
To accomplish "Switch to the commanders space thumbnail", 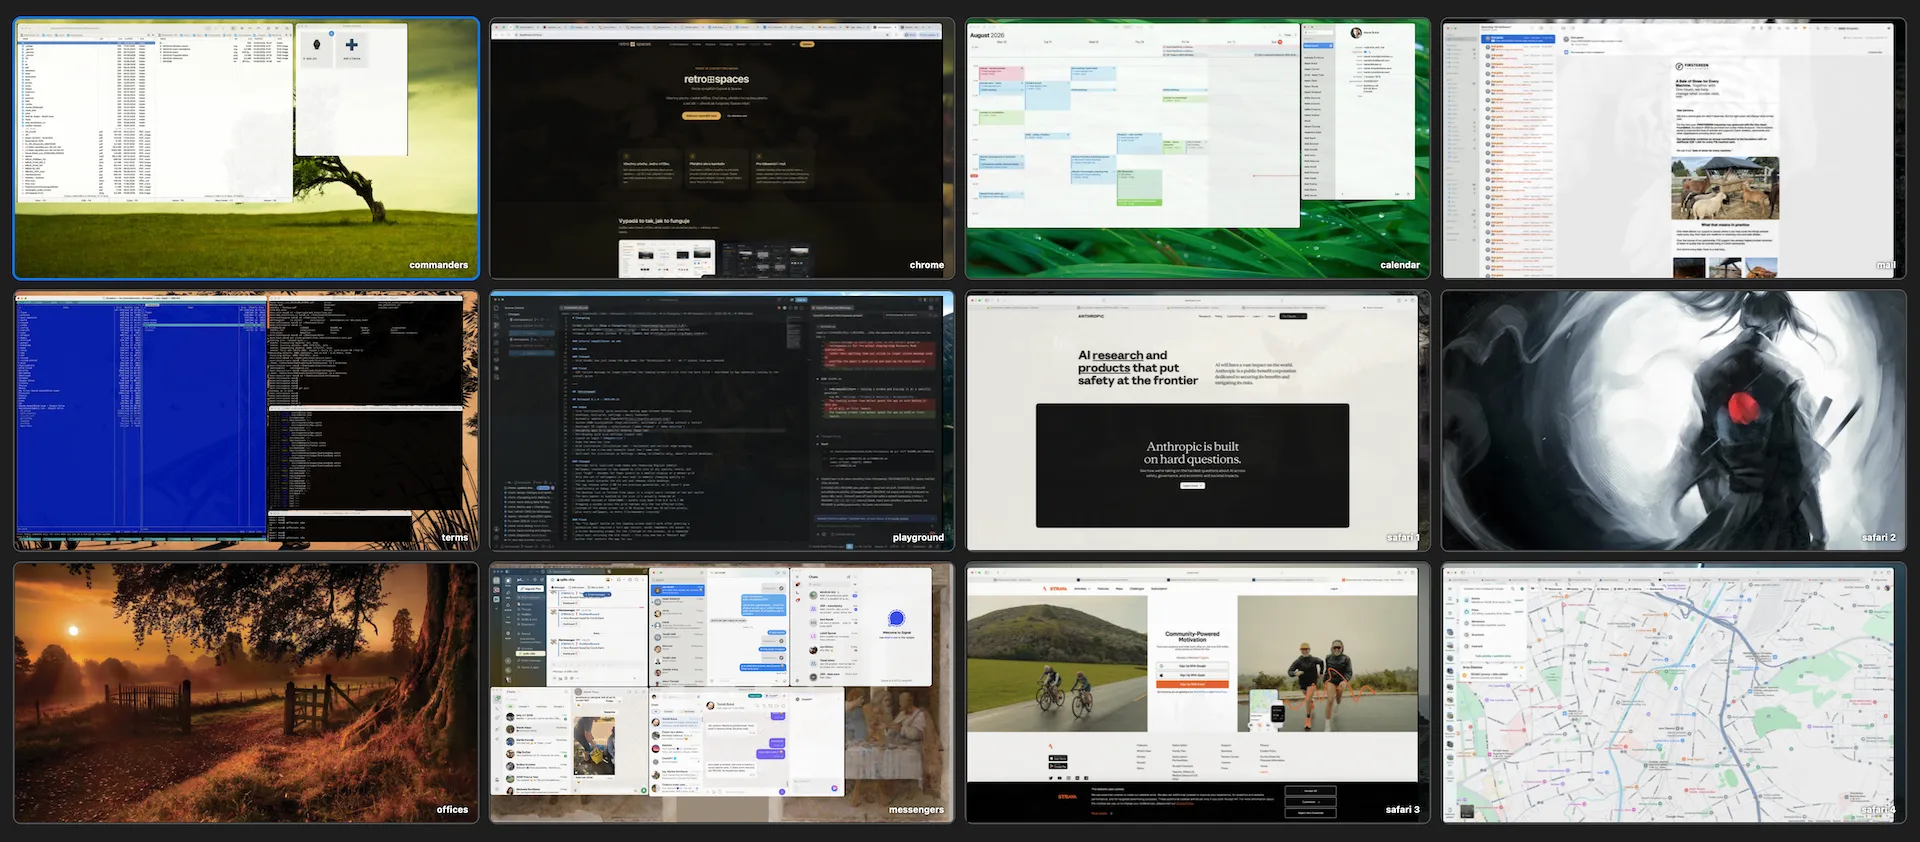I will tap(246, 148).
